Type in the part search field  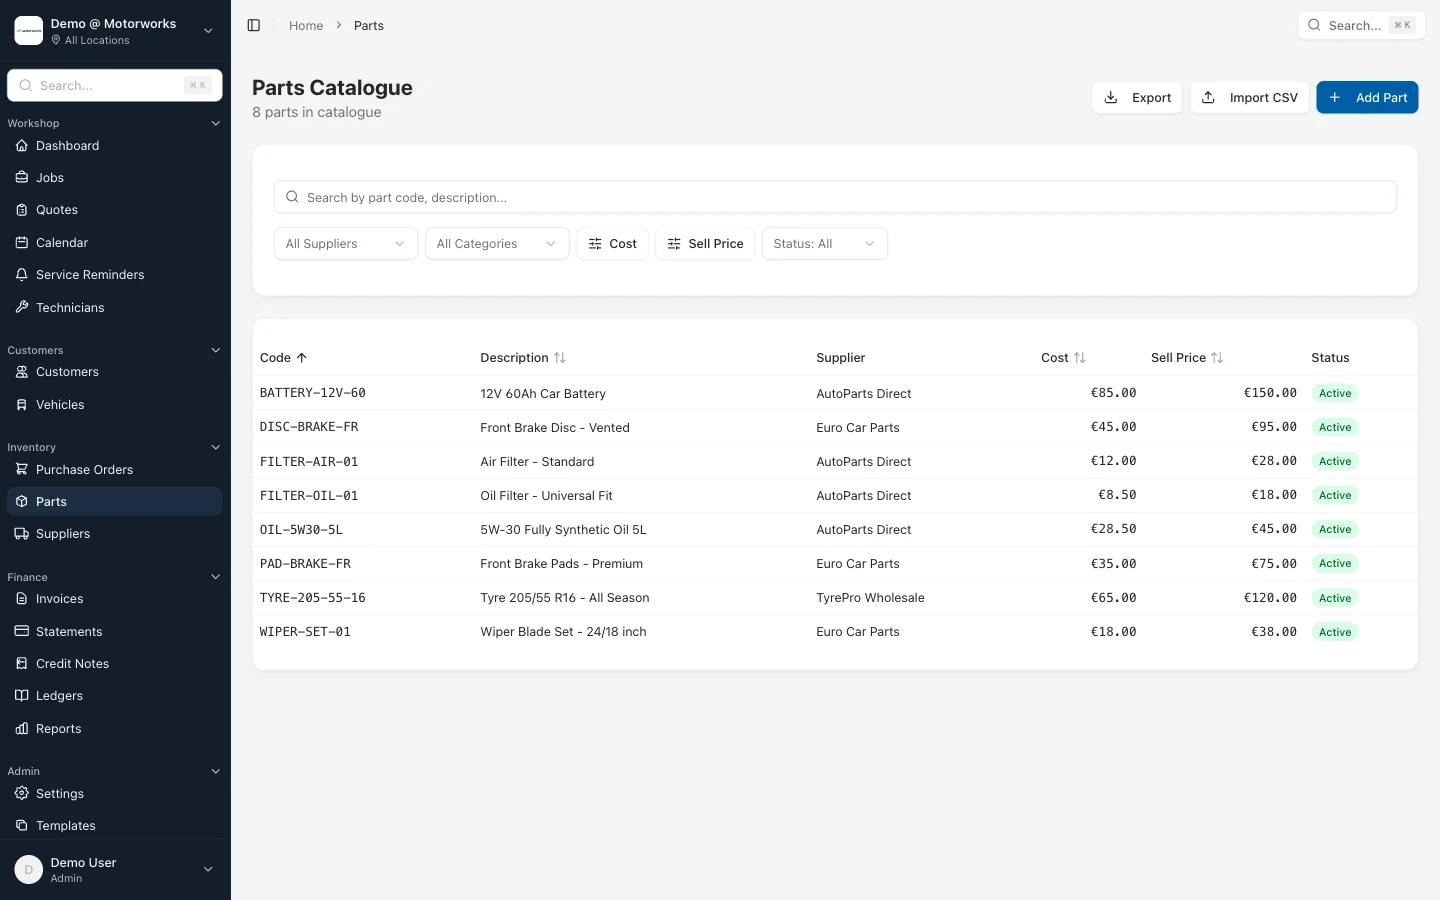[834, 197]
